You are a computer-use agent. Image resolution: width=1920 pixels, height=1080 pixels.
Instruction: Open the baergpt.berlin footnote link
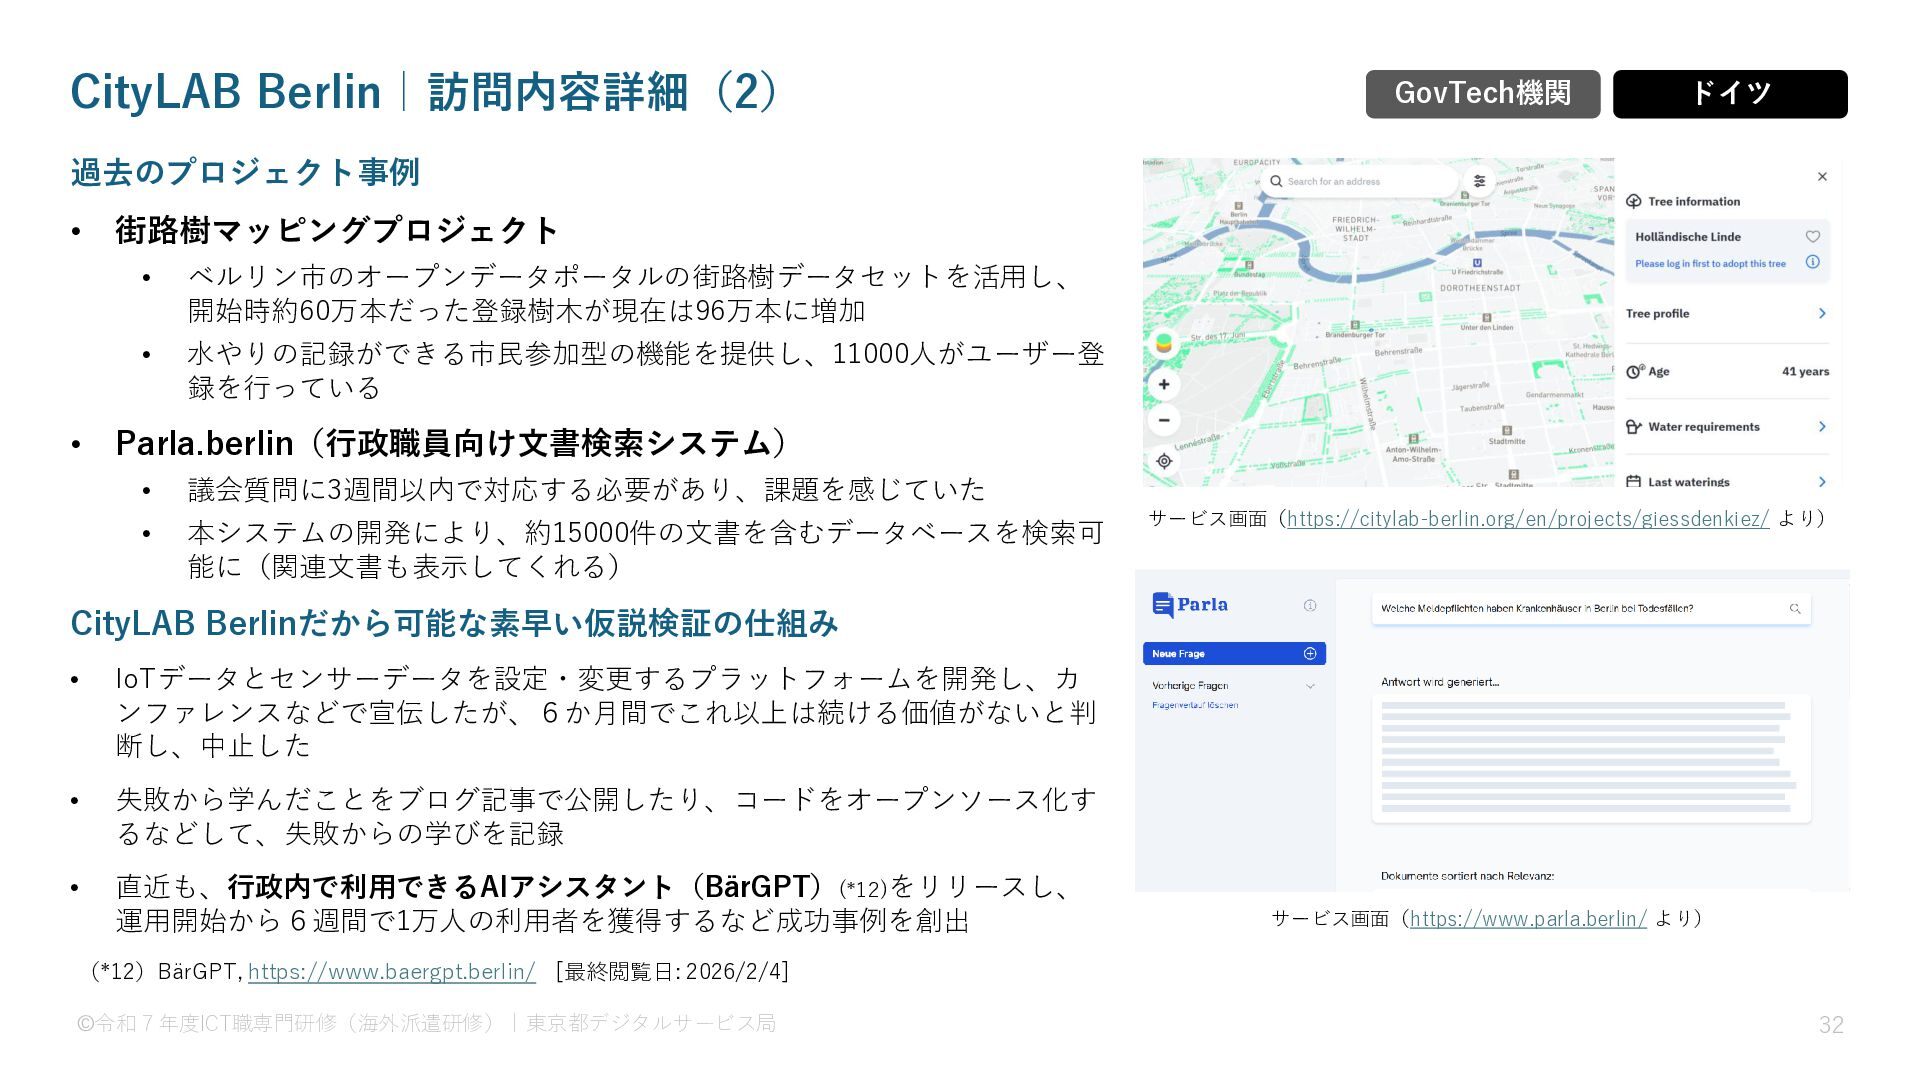(x=391, y=971)
